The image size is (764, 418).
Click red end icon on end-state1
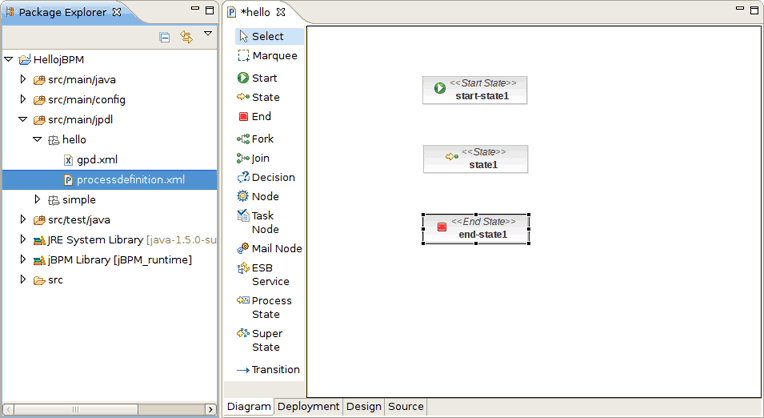[442, 227]
